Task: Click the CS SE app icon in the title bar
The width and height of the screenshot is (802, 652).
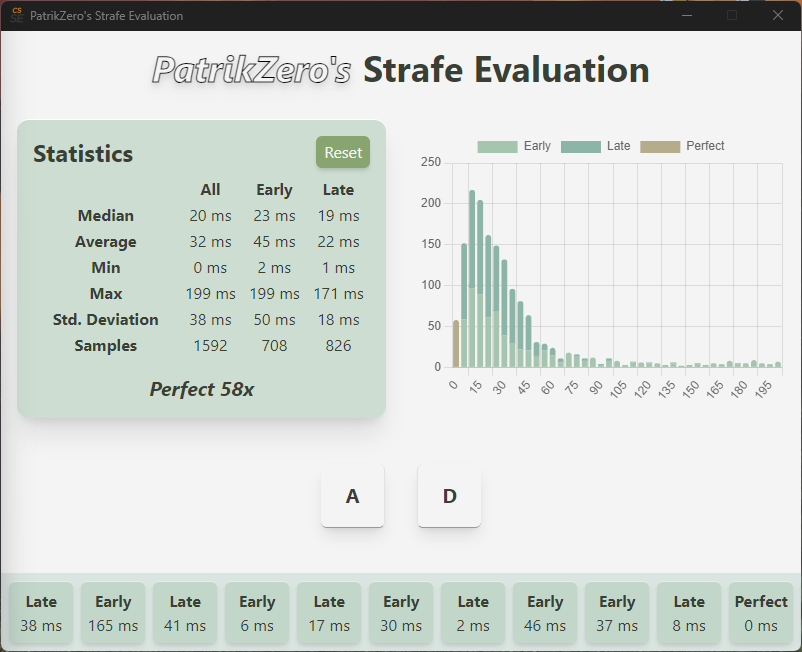Action: [17, 15]
